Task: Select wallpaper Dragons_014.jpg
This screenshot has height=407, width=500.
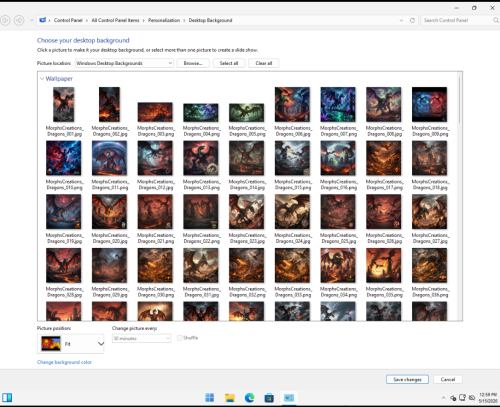Action: [247, 158]
